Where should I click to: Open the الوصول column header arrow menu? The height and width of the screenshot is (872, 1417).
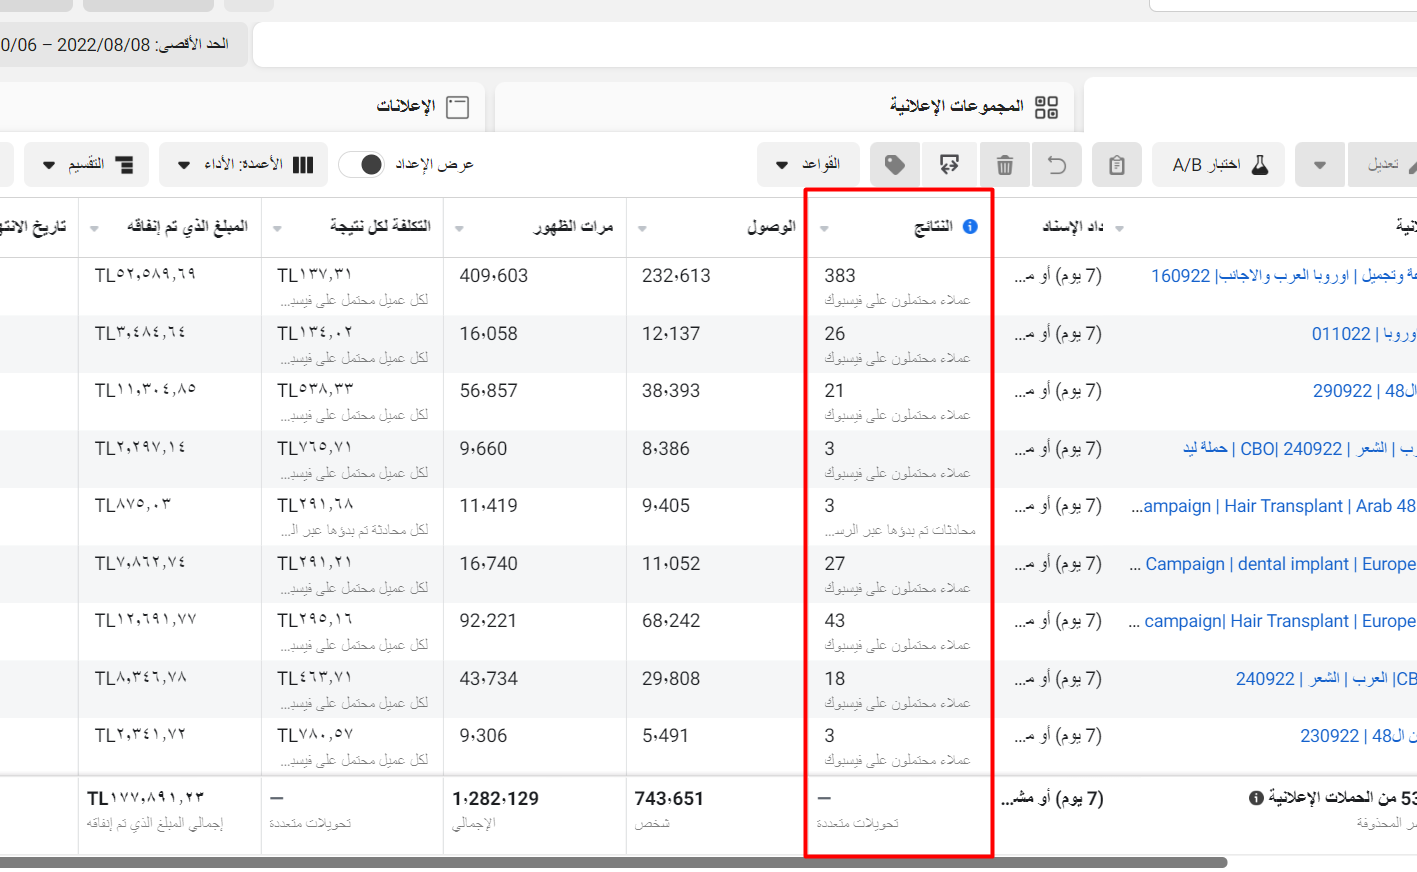(642, 228)
